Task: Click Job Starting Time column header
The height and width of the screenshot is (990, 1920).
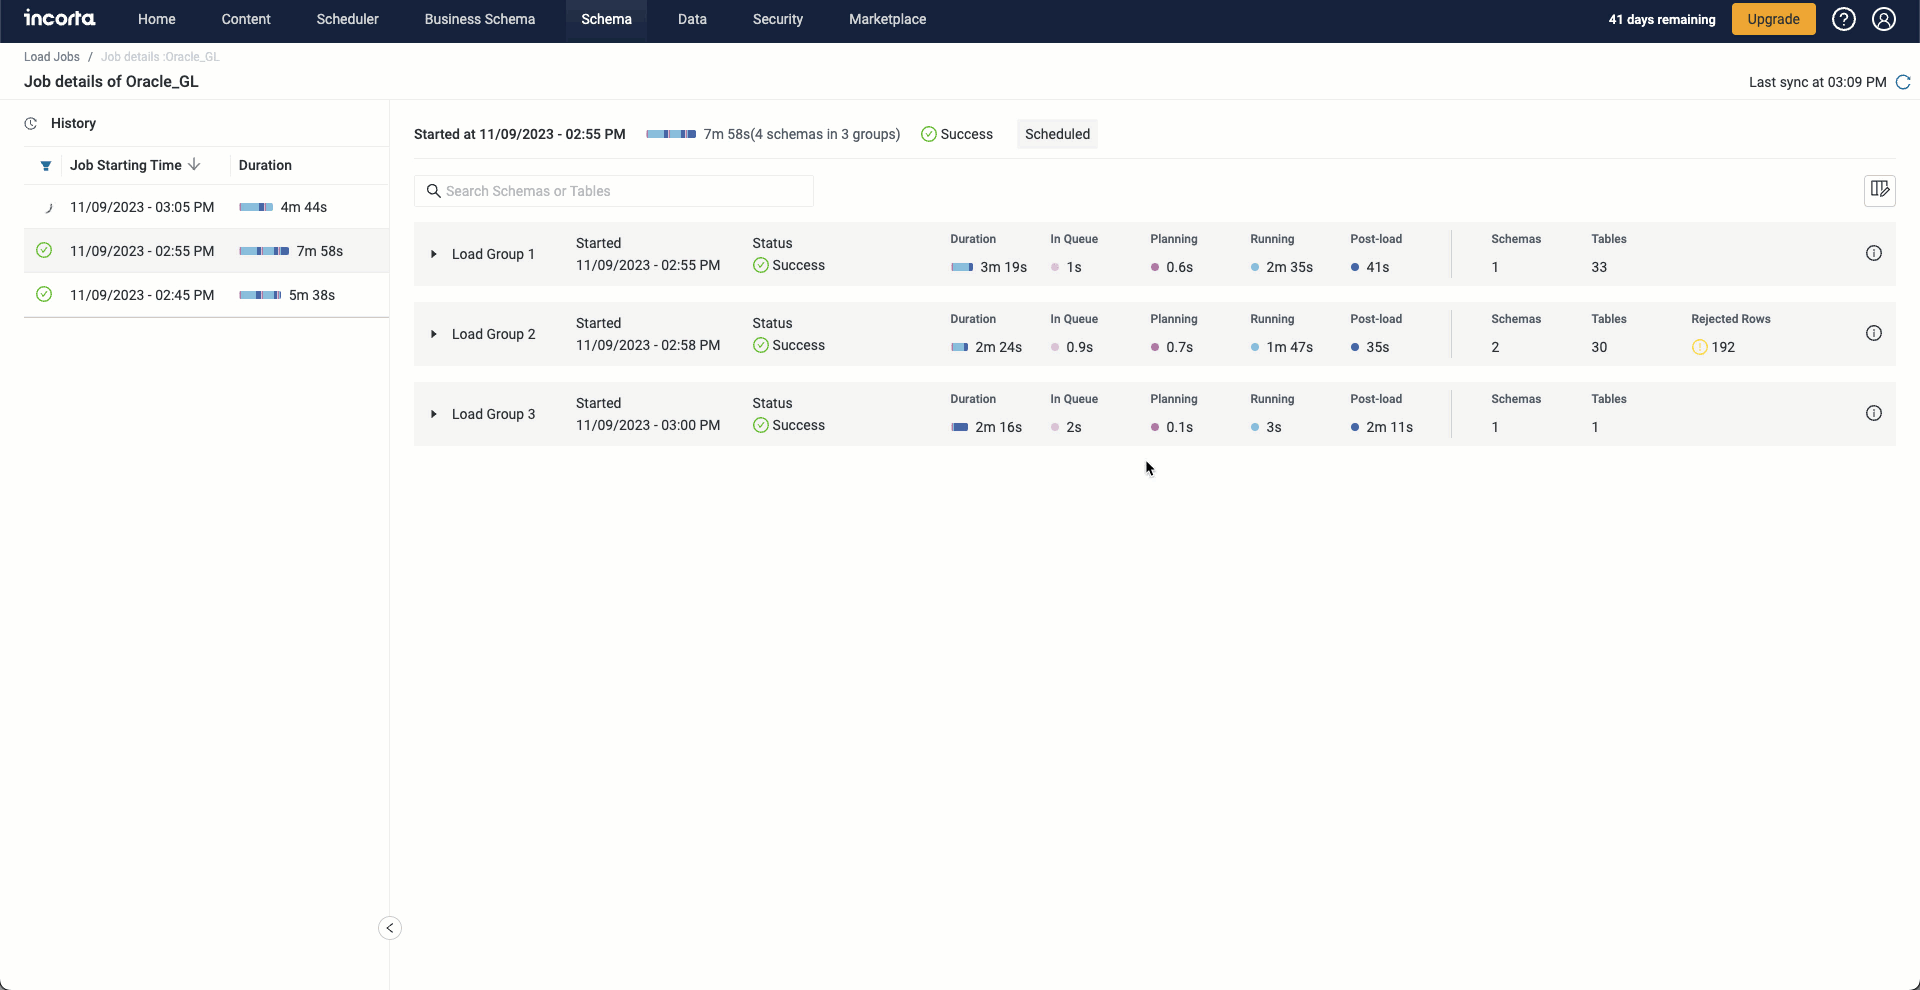Action: [126, 165]
